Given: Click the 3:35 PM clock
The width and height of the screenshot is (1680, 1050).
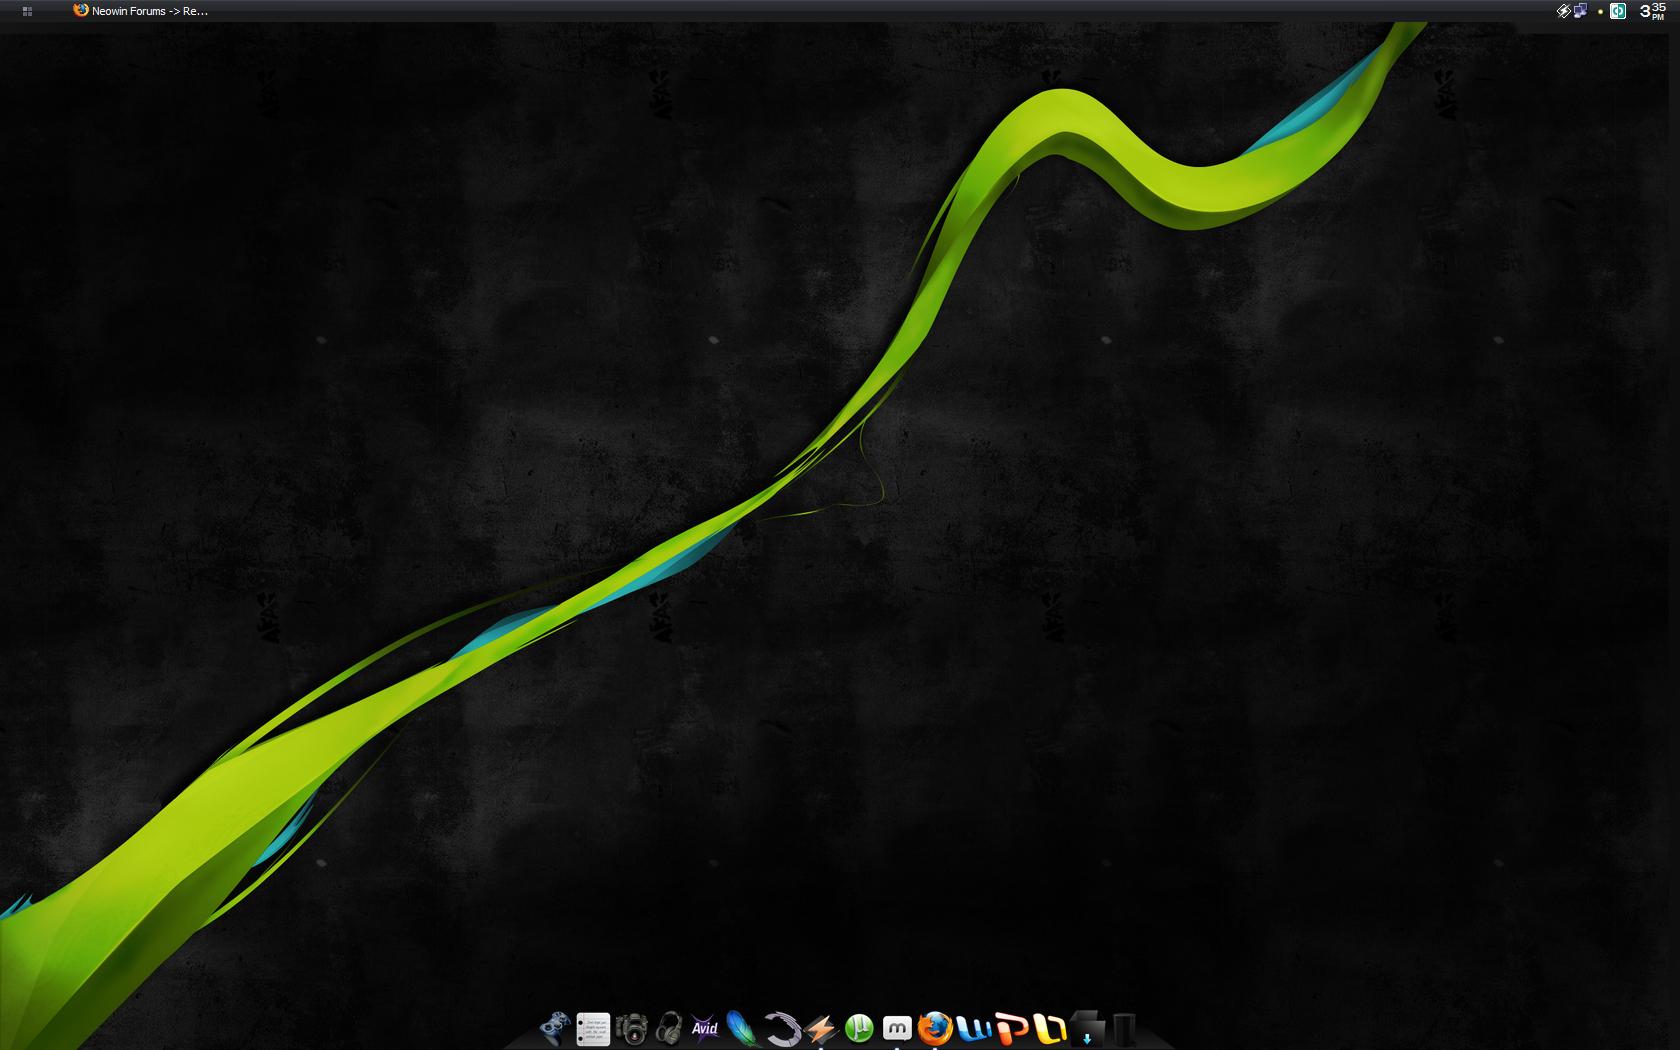Looking at the screenshot, I should 1652,11.
